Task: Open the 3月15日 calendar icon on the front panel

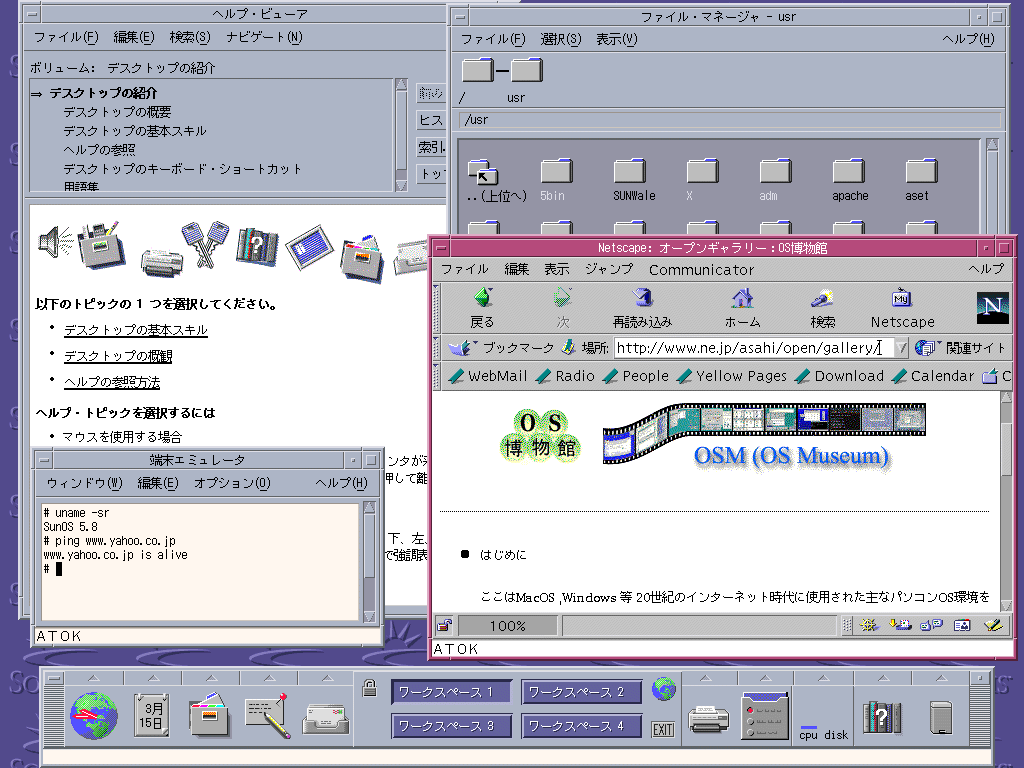Action: (152, 715)
